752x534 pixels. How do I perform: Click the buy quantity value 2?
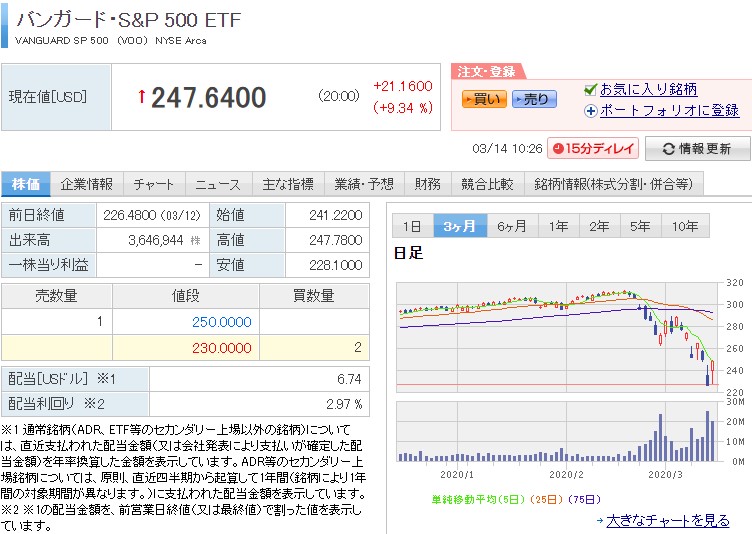coord(358,347)
